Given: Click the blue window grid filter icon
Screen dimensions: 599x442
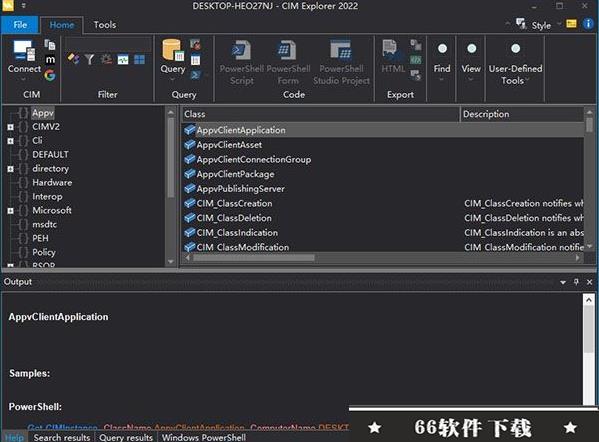Looking at the screenshot, I should click(x=139, y=60).
